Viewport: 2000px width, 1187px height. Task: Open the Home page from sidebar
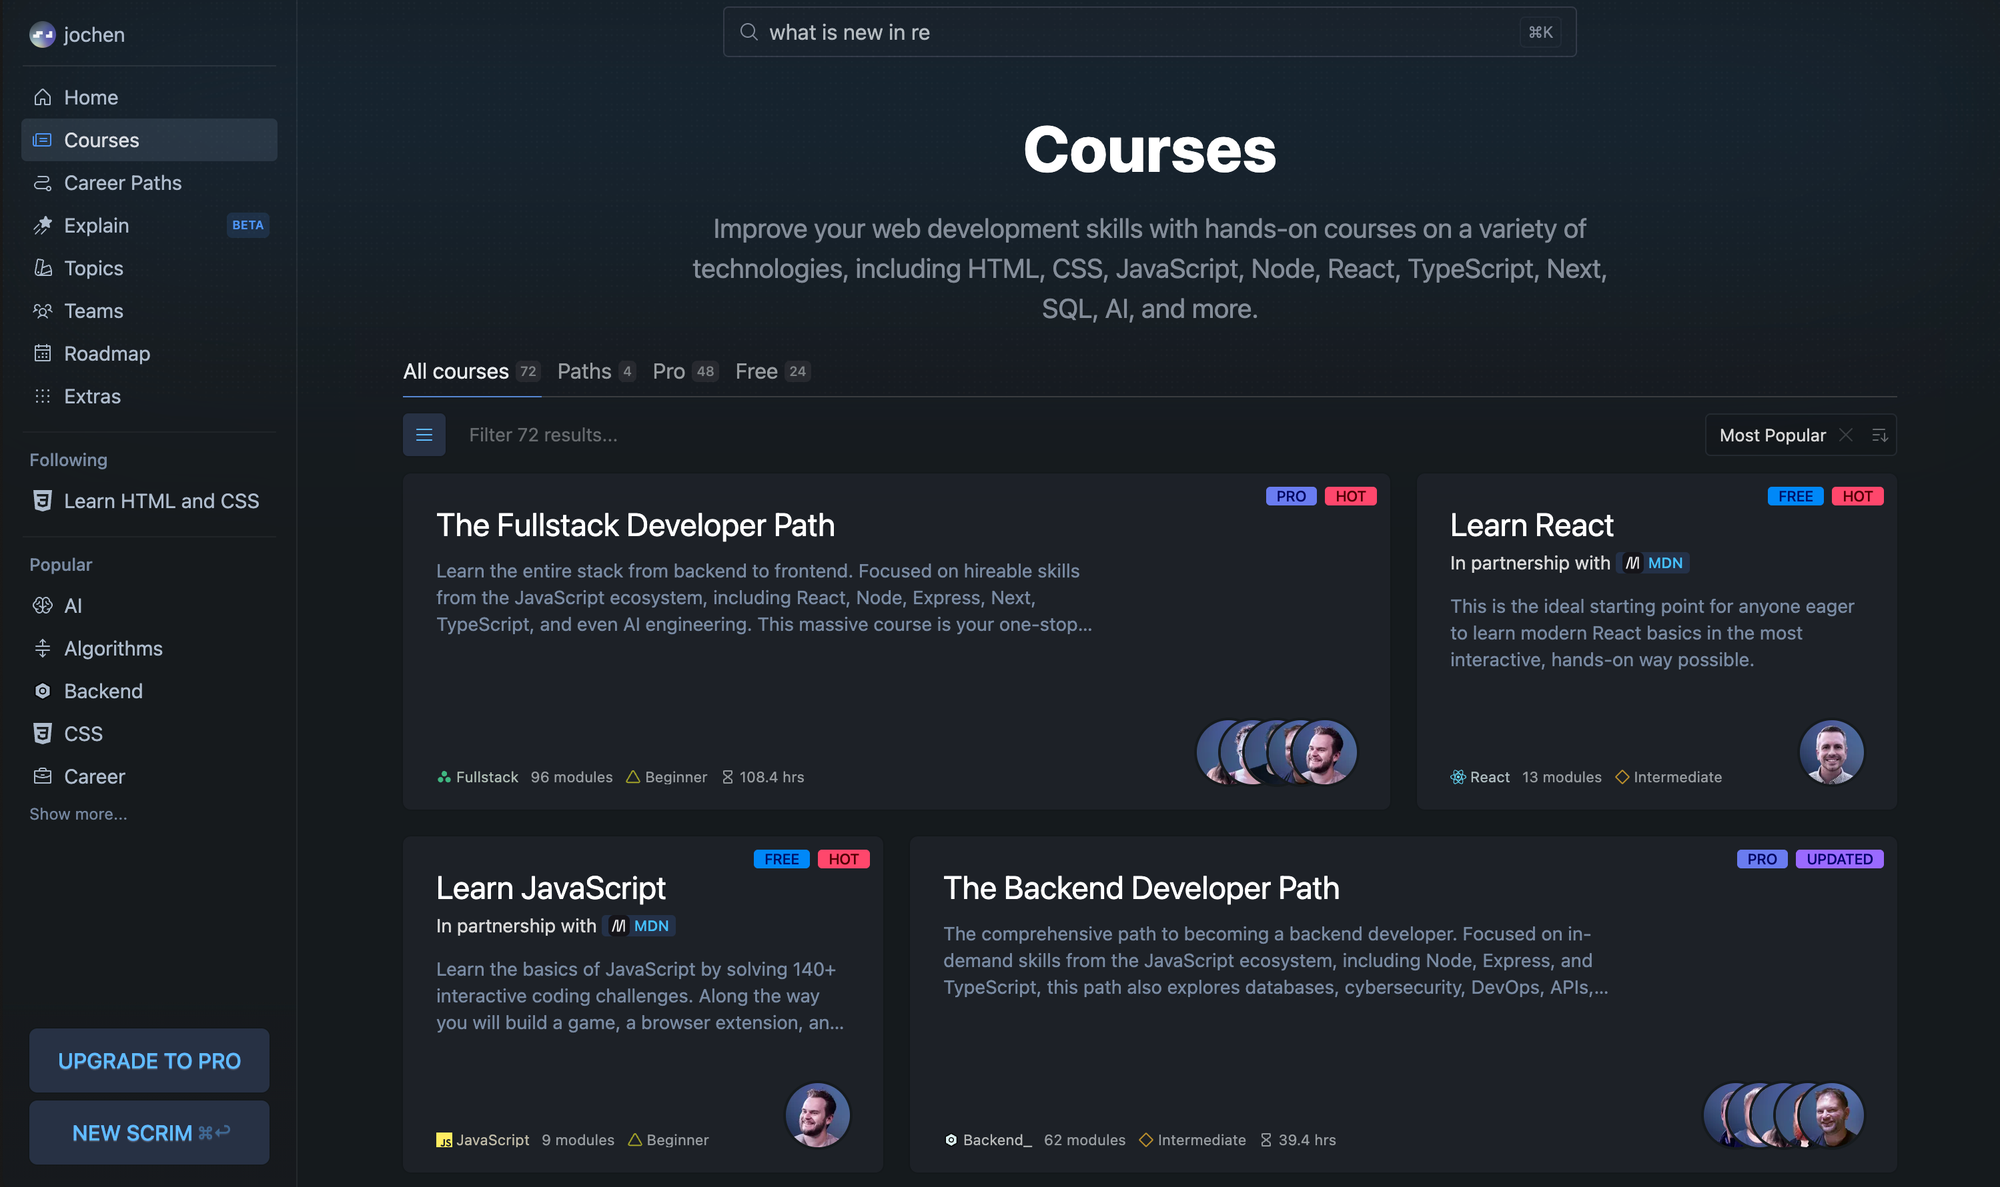click(x=149, y=97)
